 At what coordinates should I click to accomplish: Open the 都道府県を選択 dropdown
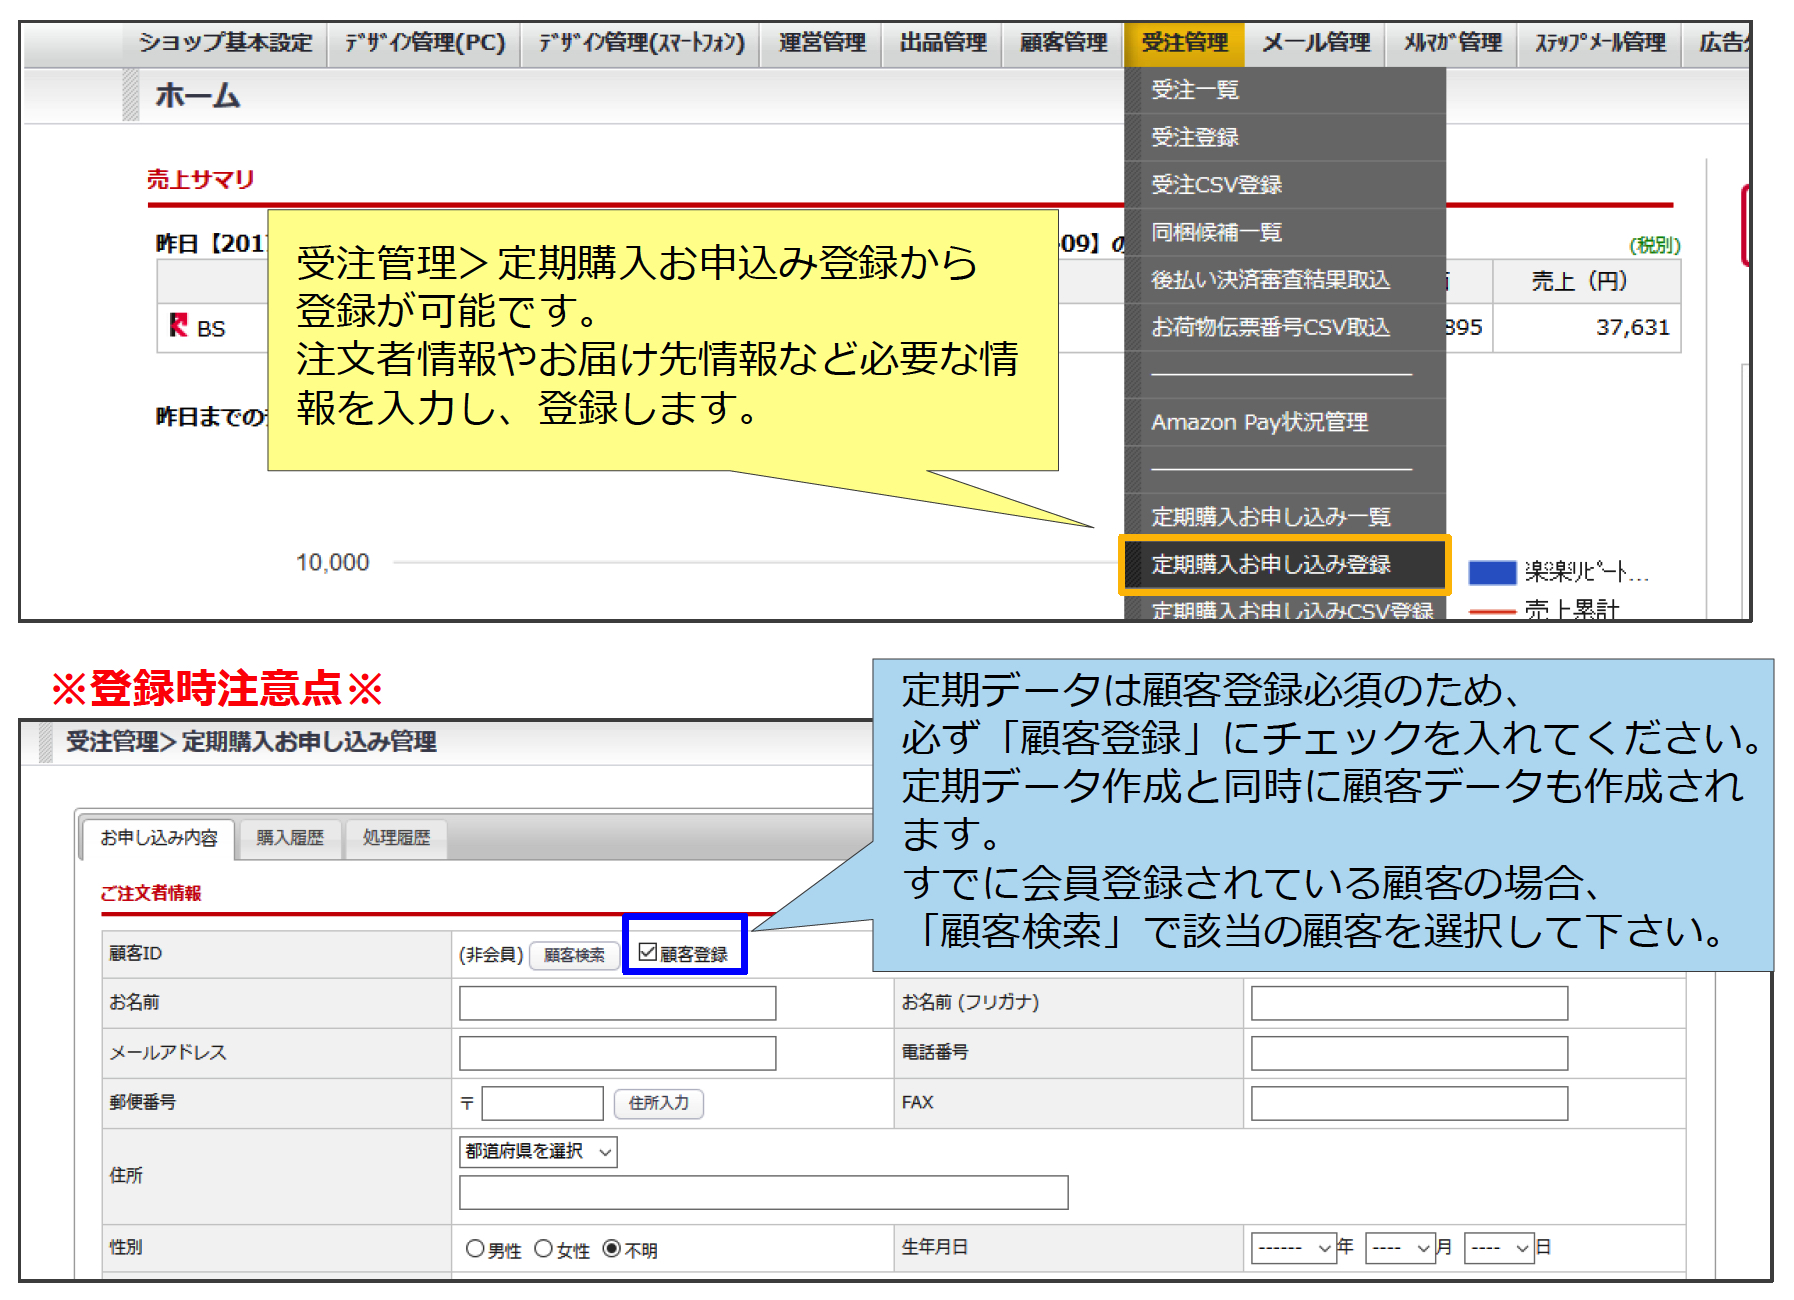point(538,1152)
